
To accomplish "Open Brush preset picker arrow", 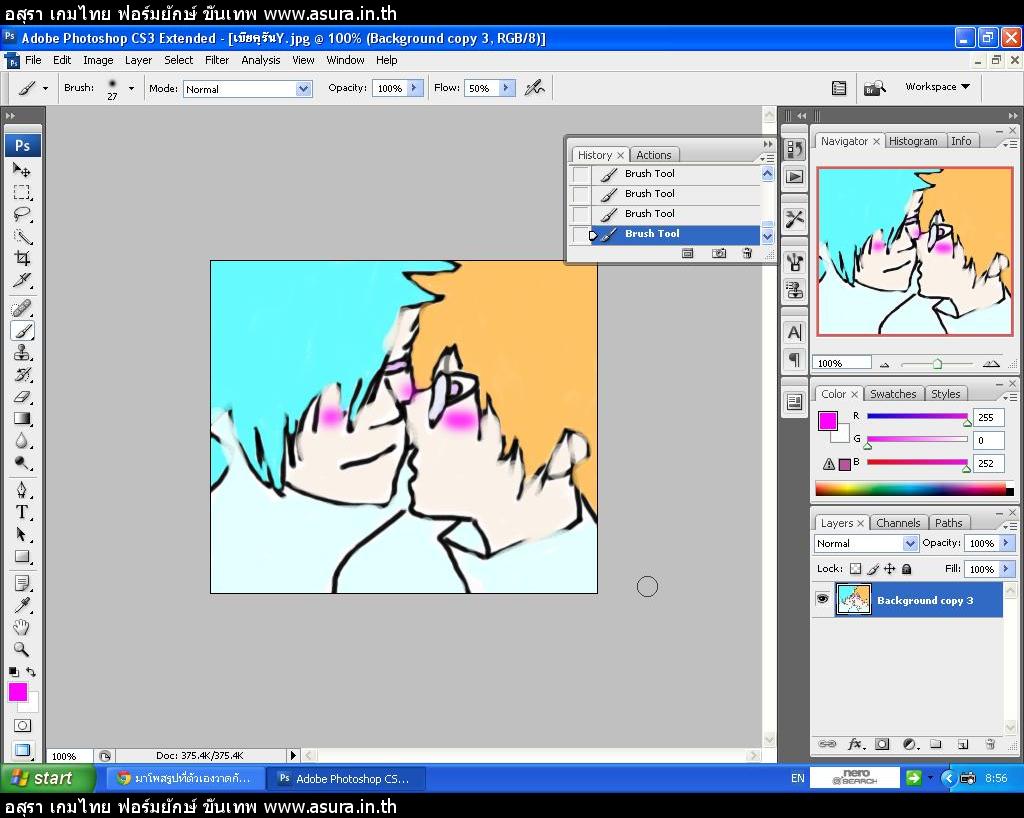I will (x=131, y=88).
